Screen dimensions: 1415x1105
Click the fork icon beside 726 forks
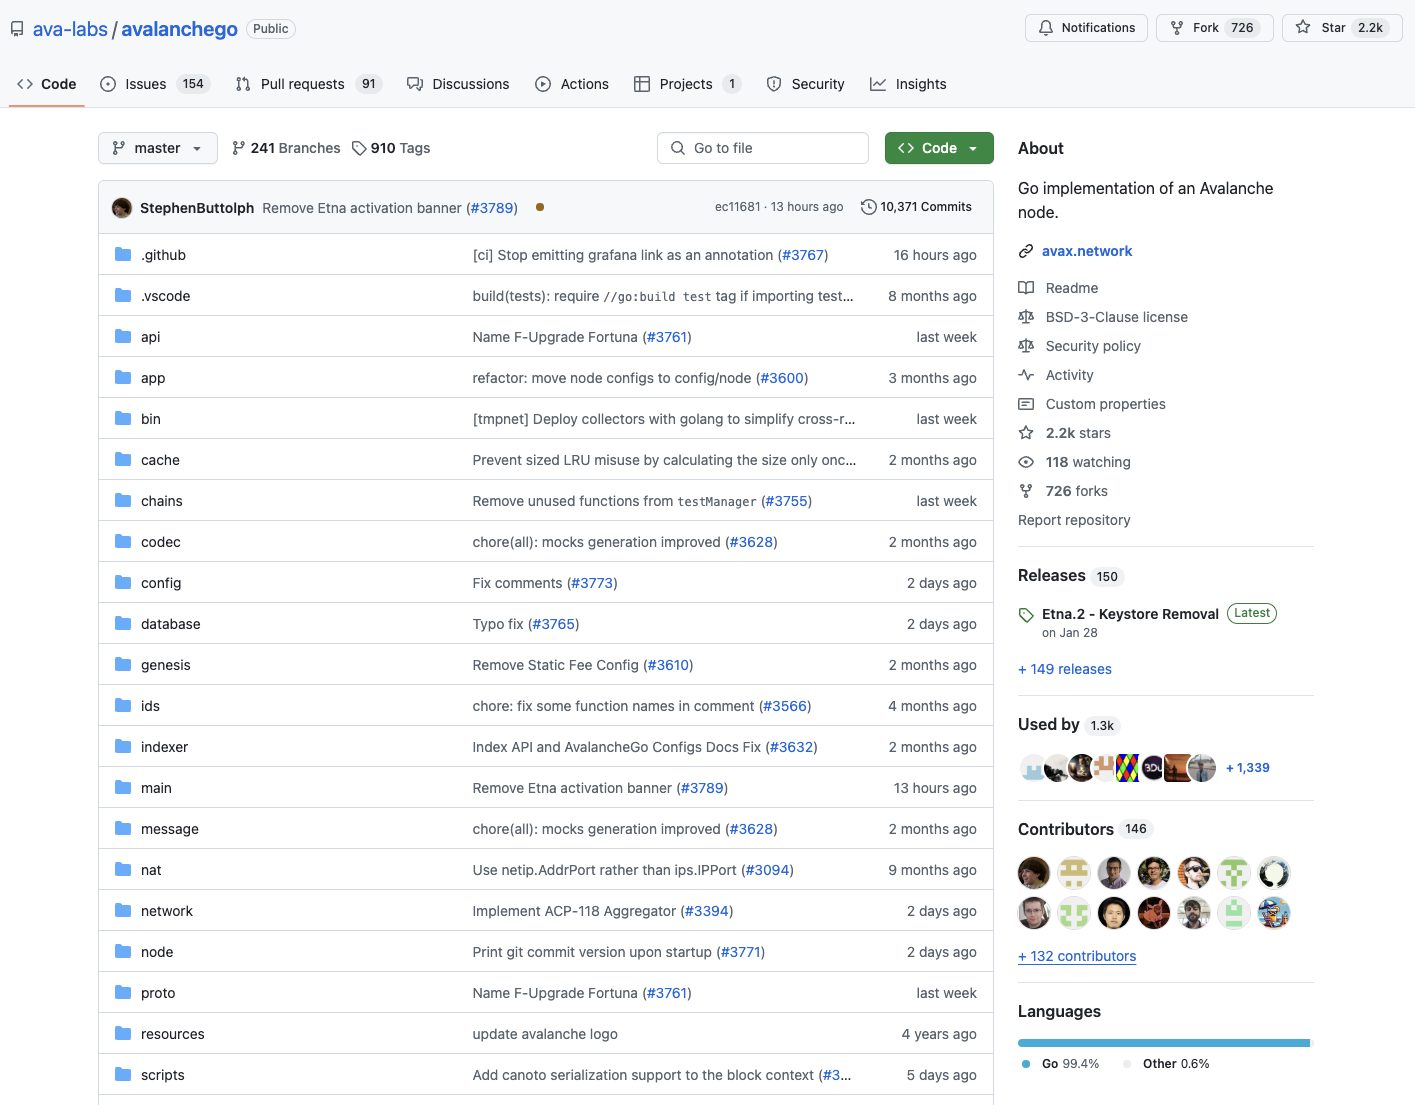point(1026,491)
